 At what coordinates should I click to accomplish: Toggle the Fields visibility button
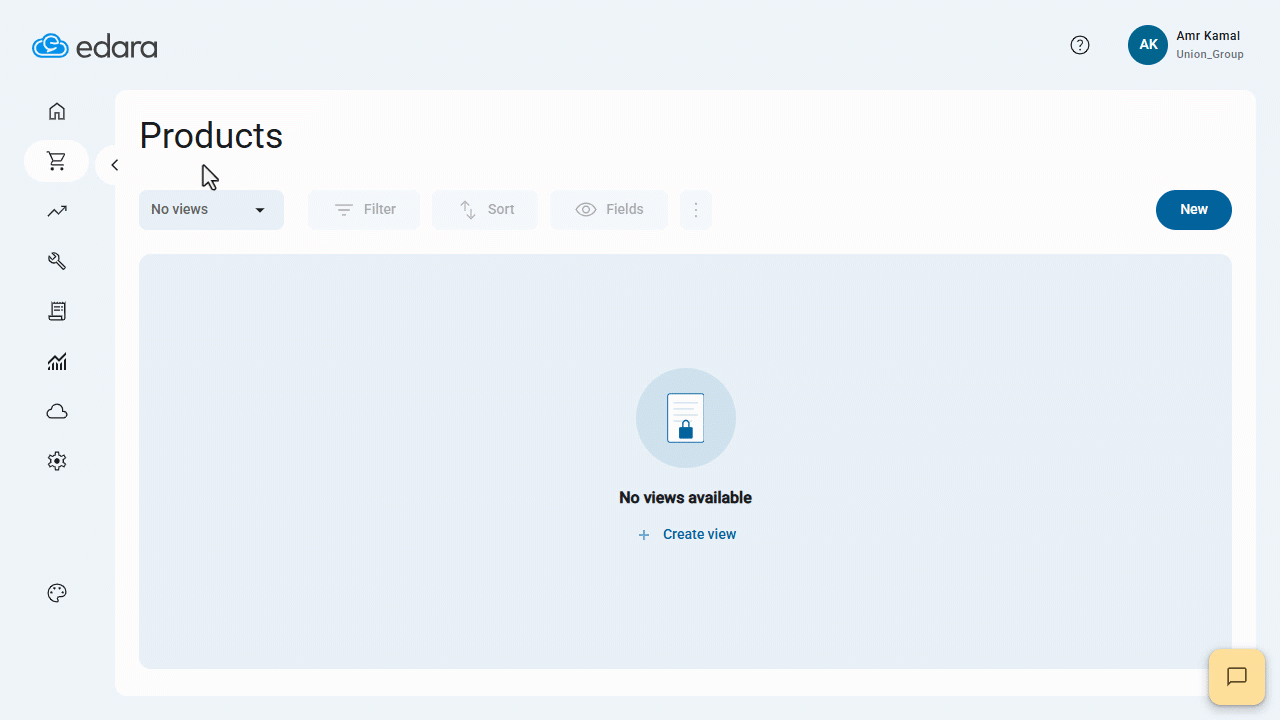609,210
